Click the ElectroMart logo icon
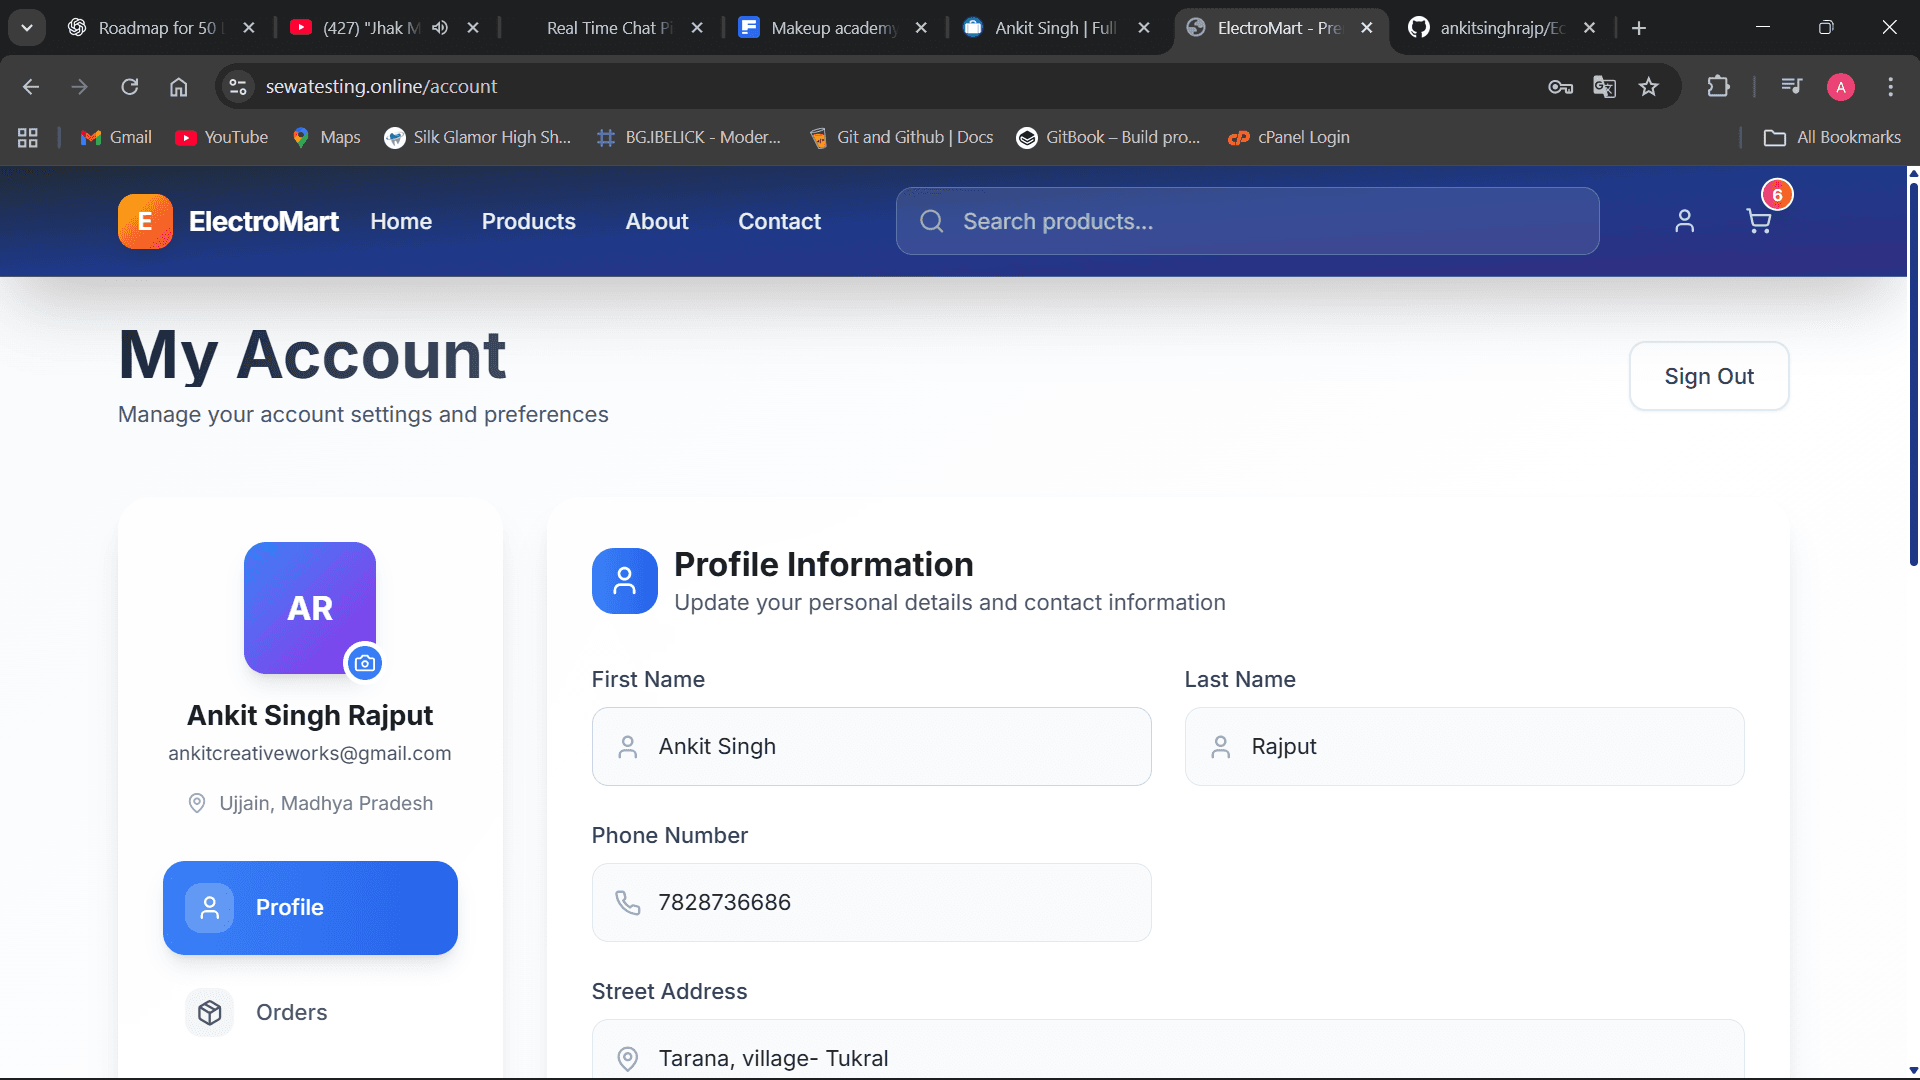Image resolution: width=1920 pixels, height=1080 pixels. coord(145,221)
